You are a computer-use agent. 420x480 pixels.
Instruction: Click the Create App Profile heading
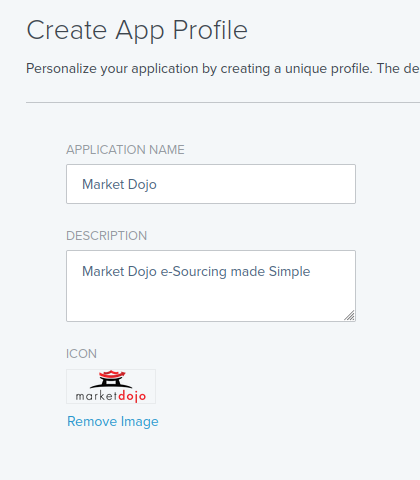(x=137, y=30)
